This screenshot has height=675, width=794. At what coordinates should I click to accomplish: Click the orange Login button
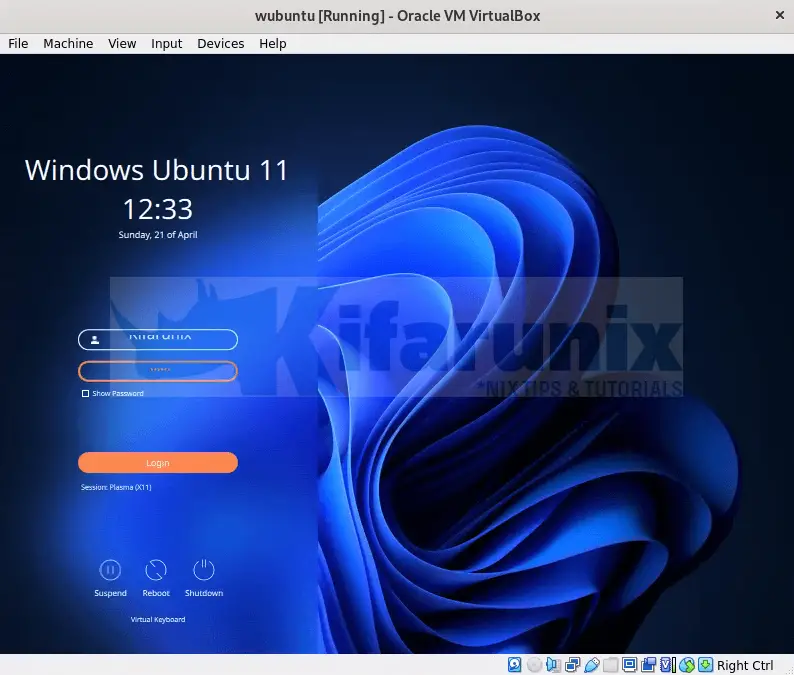[x=158, y=463]
